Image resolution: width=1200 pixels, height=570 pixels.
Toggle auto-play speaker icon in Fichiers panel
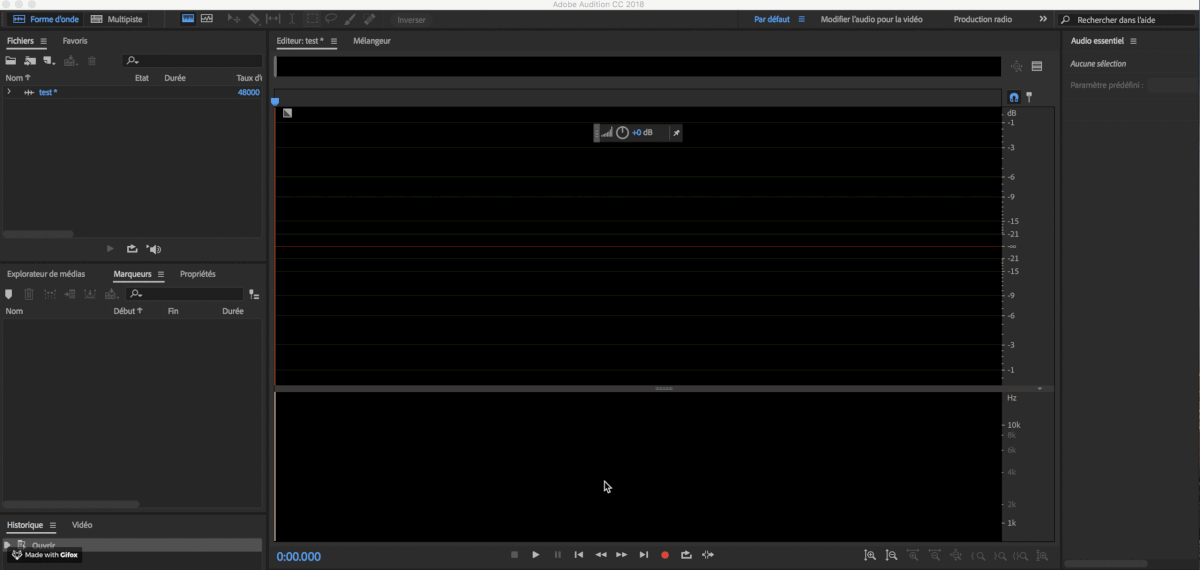tap(153, 249)
